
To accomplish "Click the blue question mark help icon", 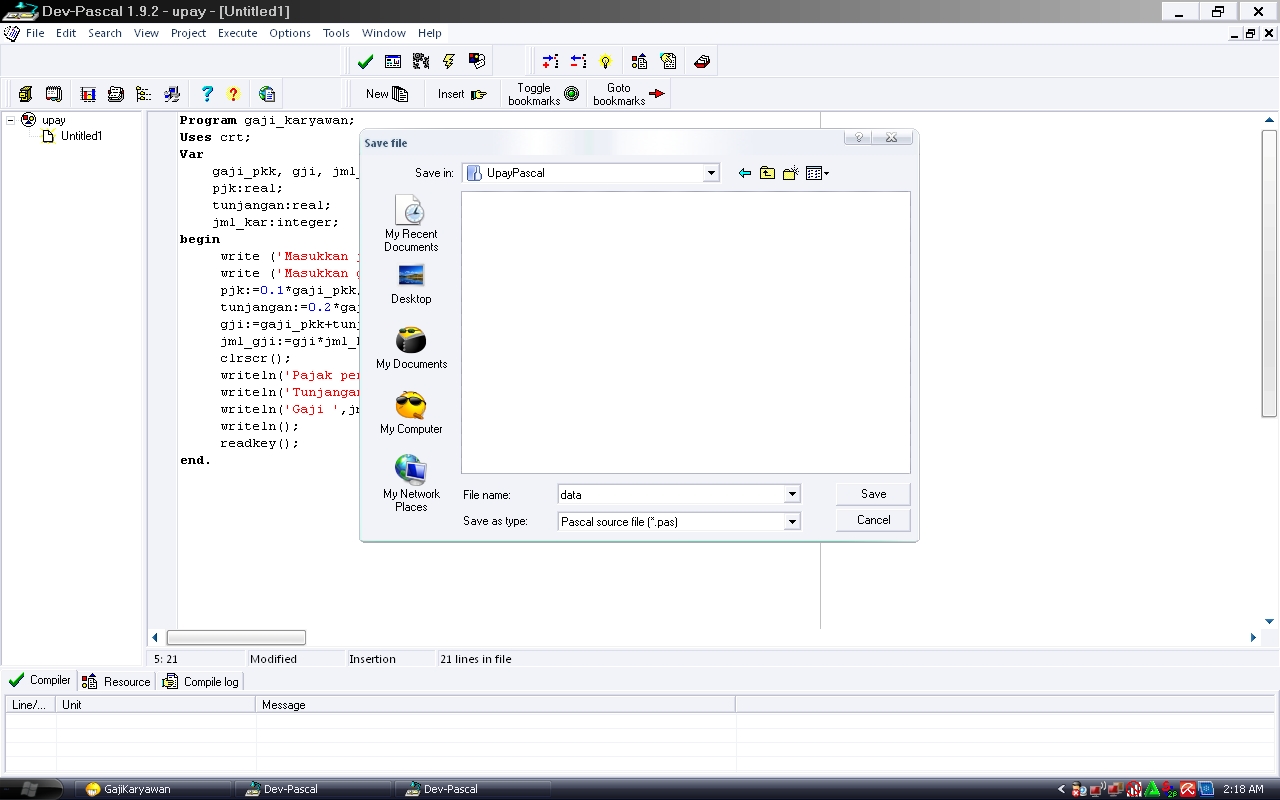I will [207, 94].
